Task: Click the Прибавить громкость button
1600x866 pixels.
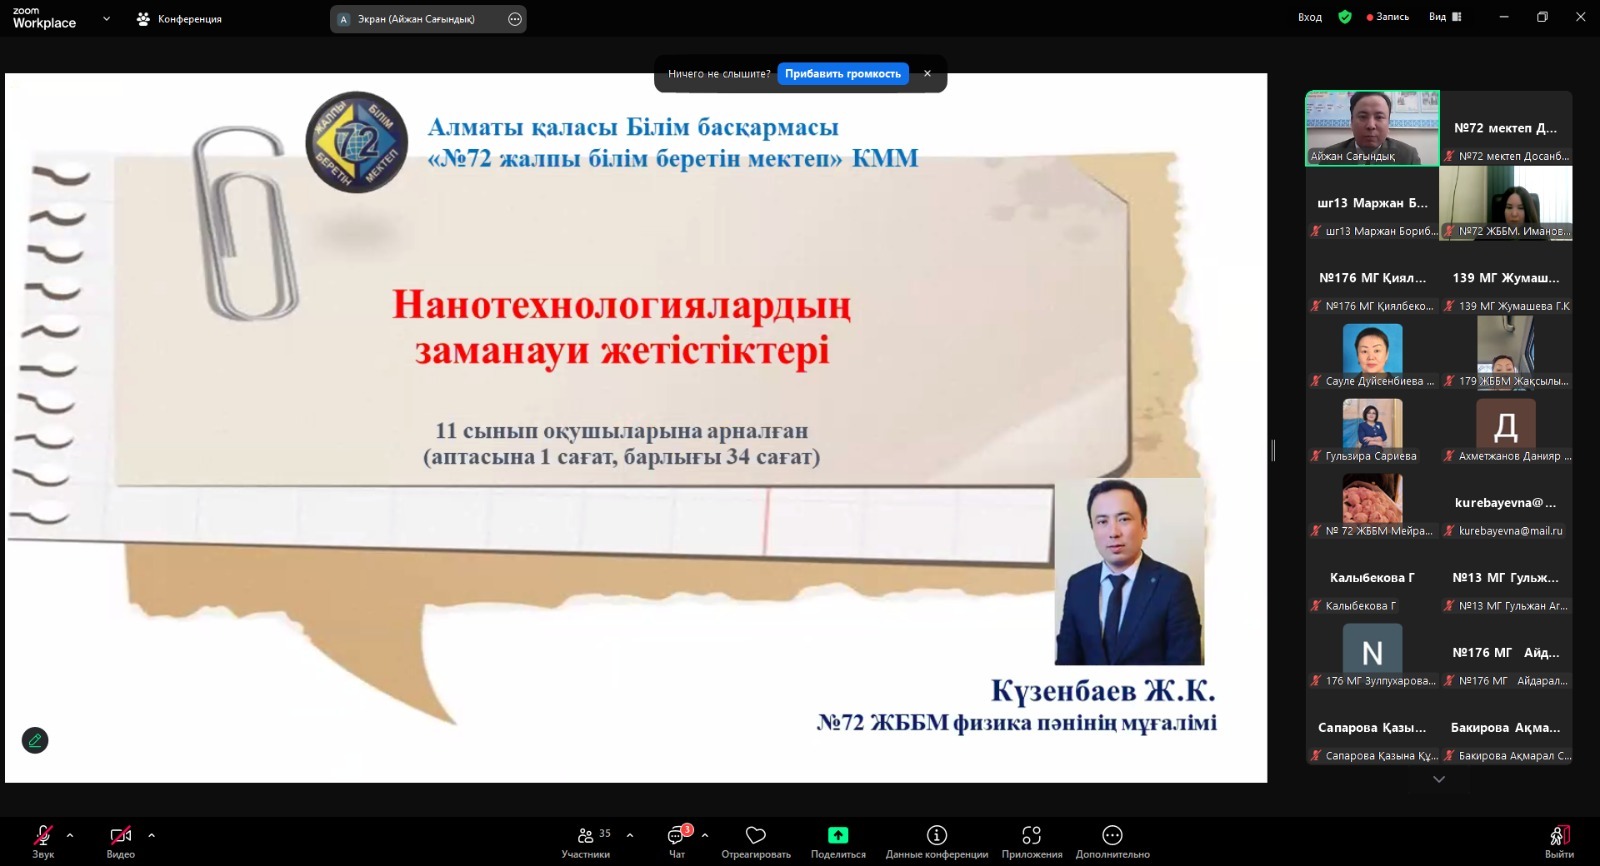Action: click(842, 74)
